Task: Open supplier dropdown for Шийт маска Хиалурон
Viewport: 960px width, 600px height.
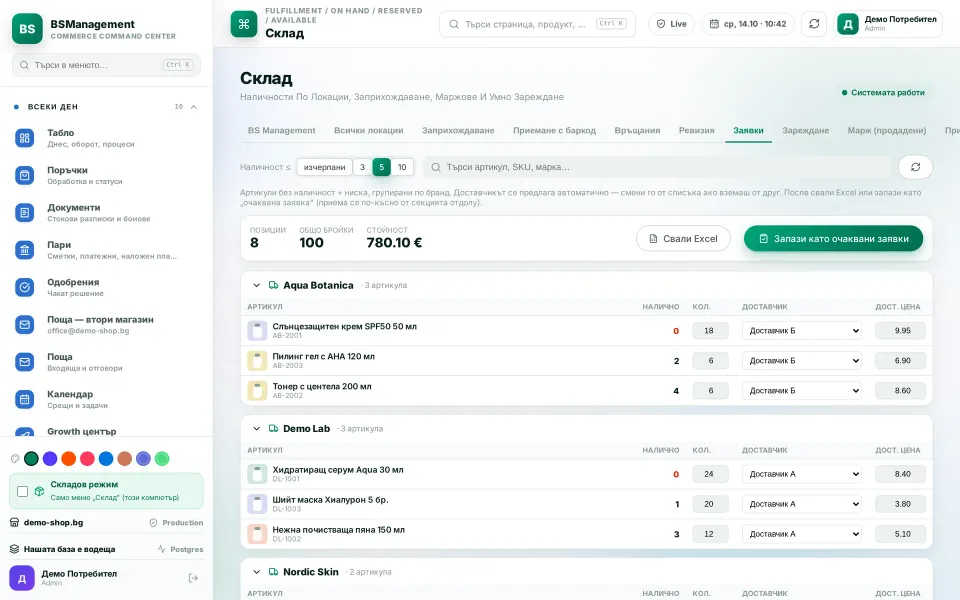Action: (x=802, y=504)
